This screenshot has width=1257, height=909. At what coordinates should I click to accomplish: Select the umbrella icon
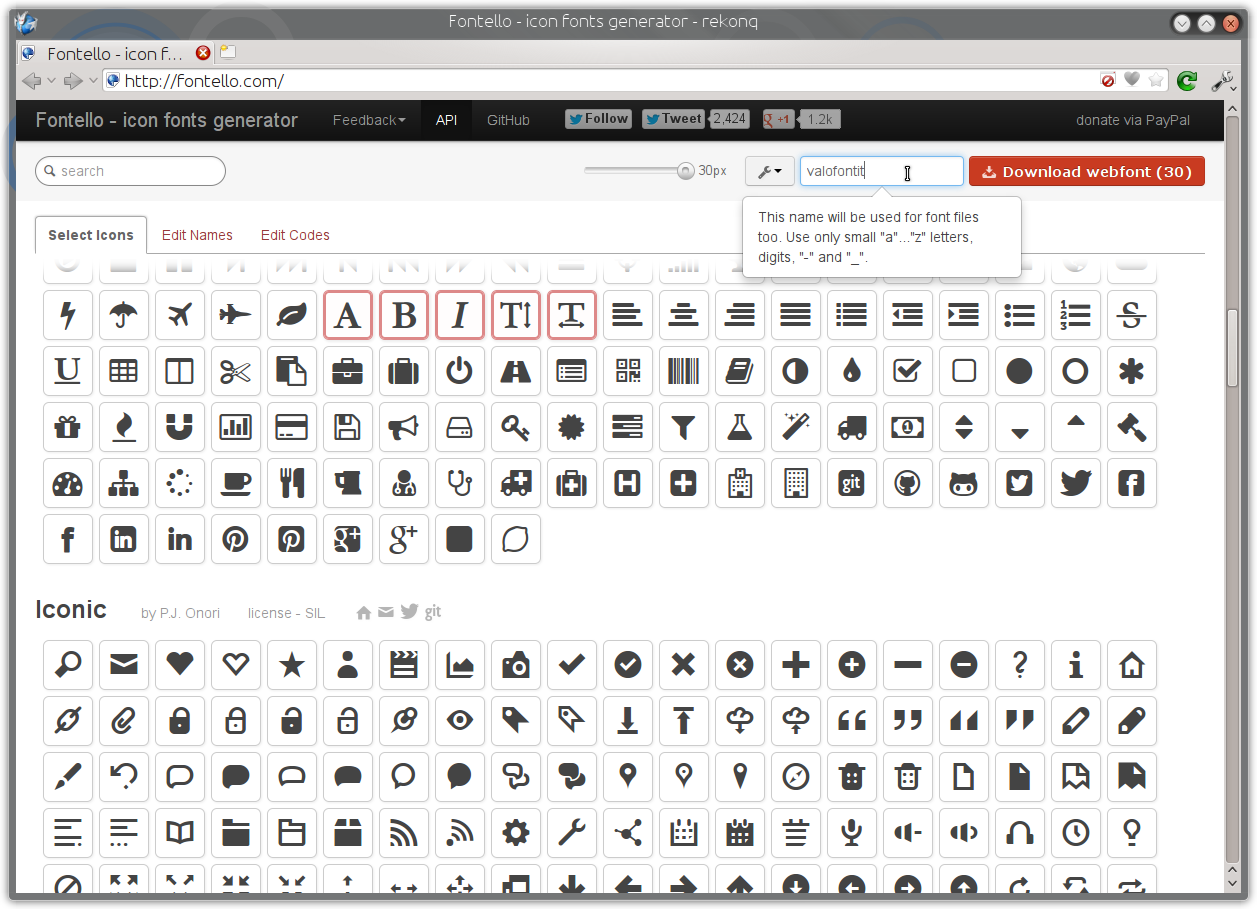click(x=124, y=315)
